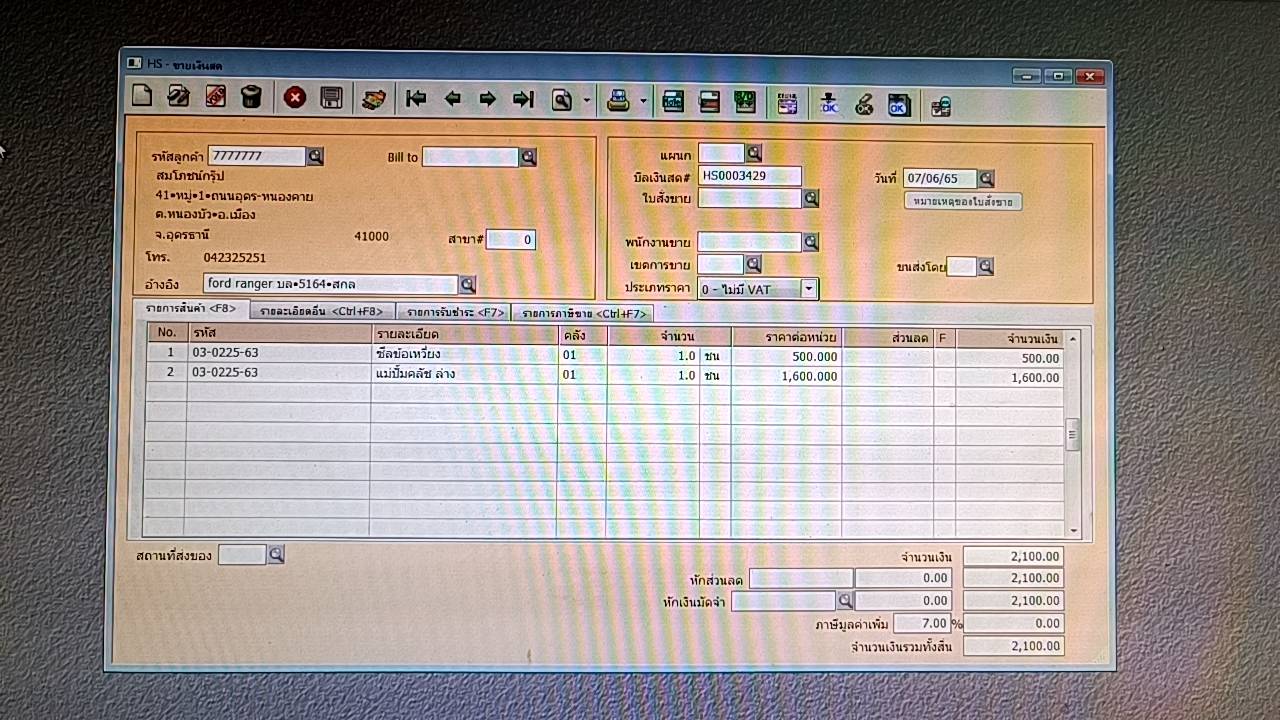Click the trash can delete icon
This screenshot has width=1280, height=720.
[251, 97]
